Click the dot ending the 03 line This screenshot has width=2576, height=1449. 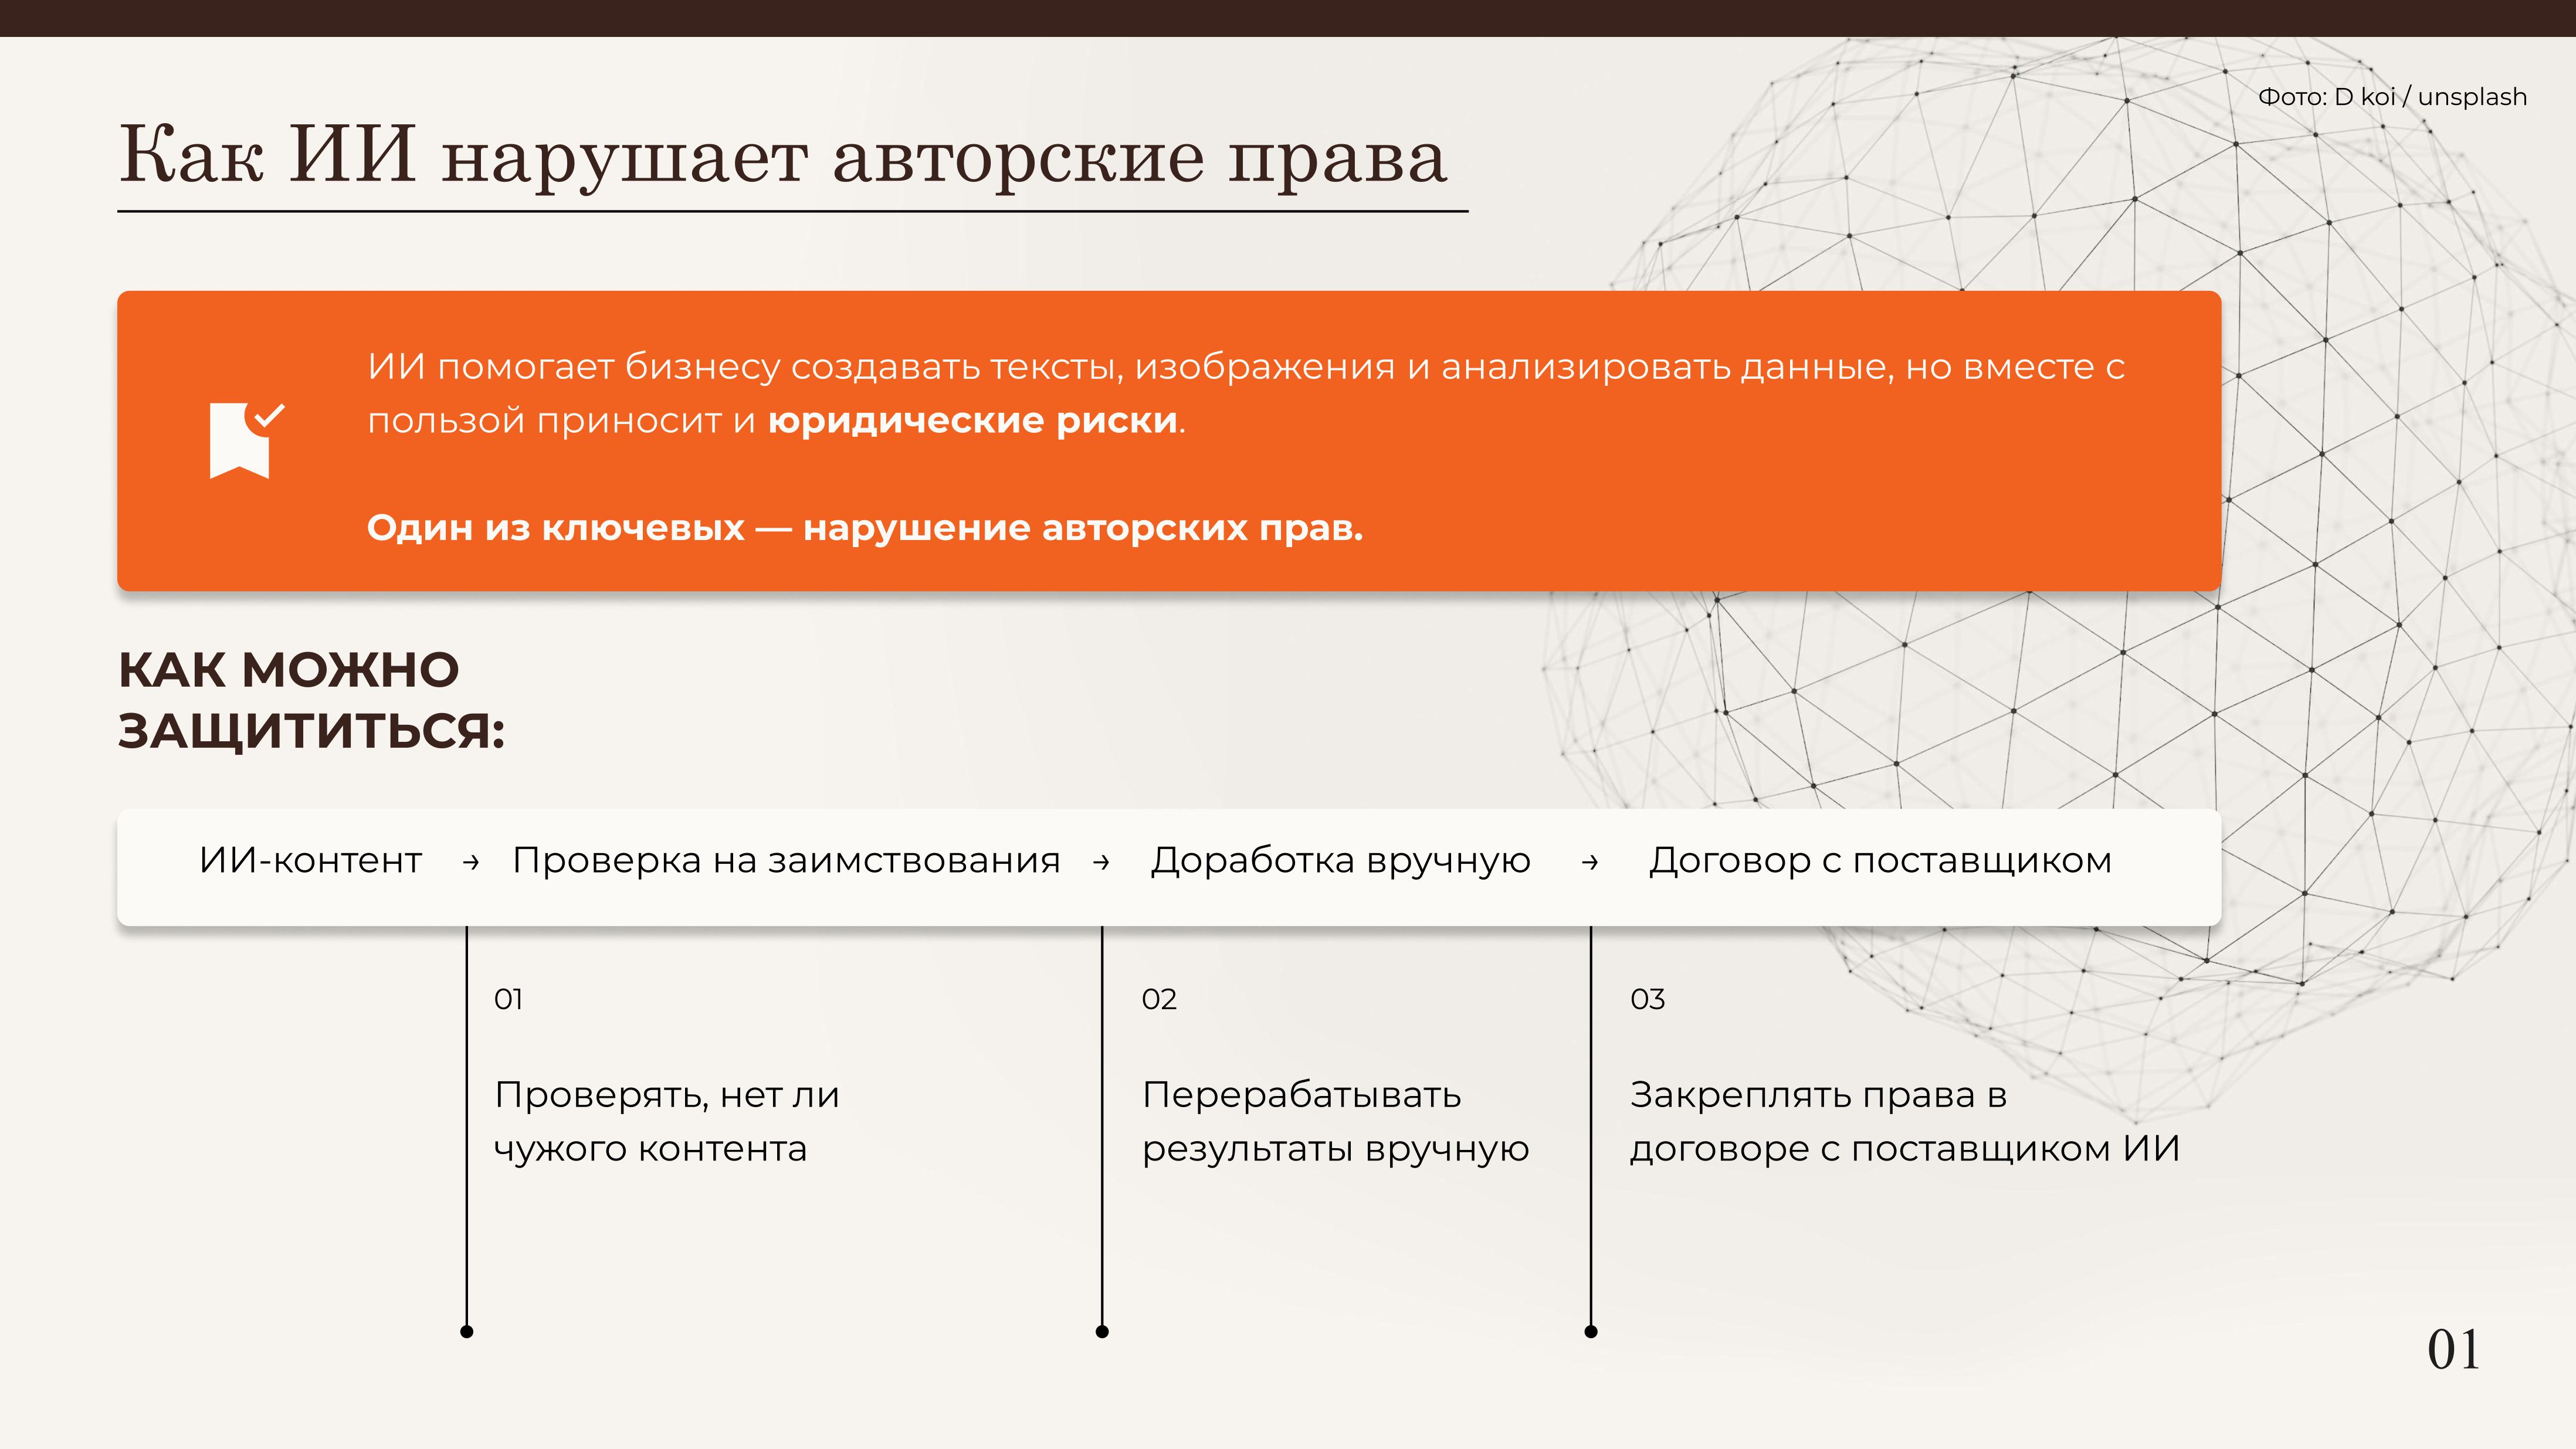coord(1591,1331)
